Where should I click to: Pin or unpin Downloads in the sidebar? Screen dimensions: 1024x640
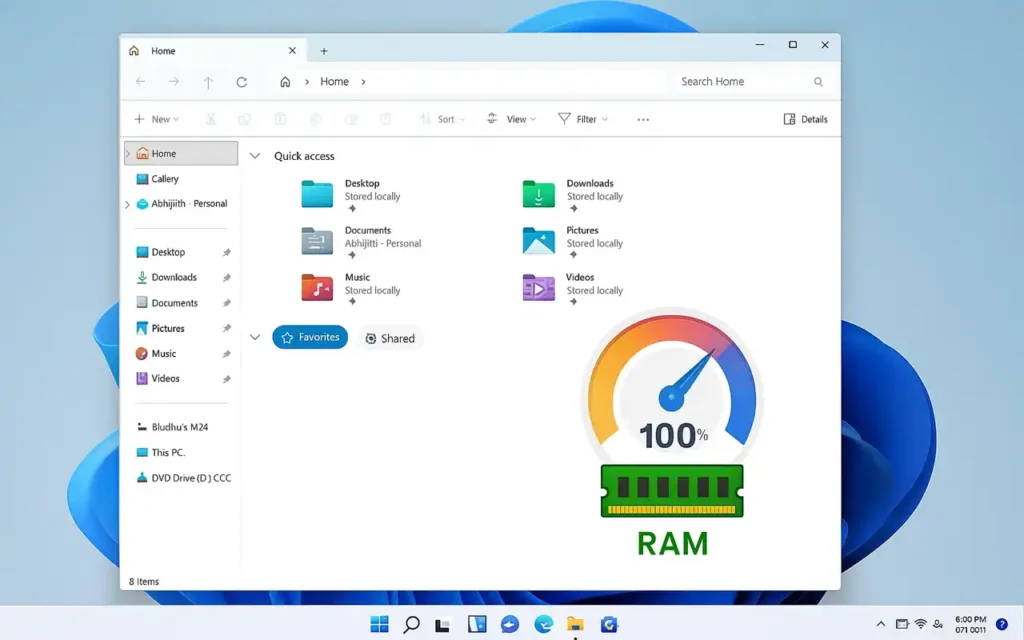[228, 277]
